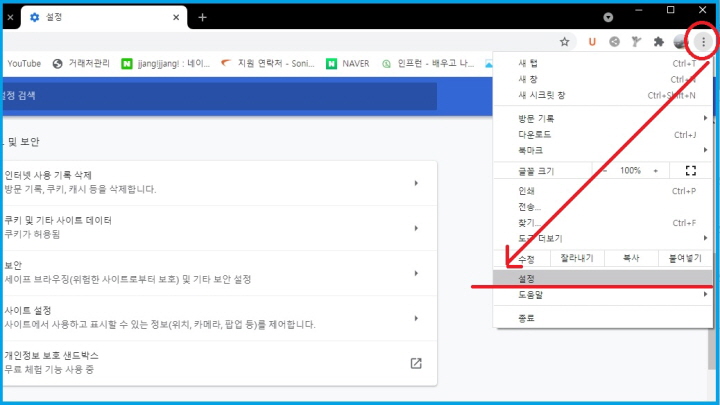
Task: Choose 인쇄 from the menu
Action: click(x=603, y=191)
